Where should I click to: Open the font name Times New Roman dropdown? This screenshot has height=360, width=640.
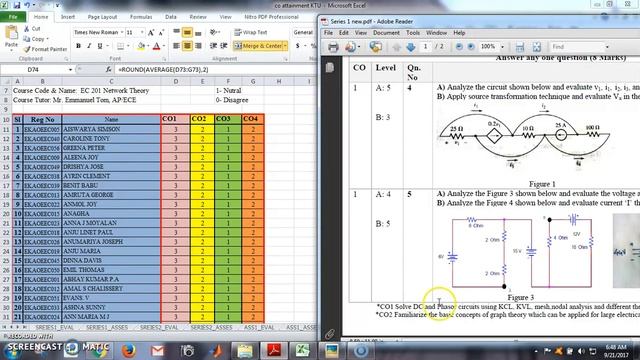122,32
